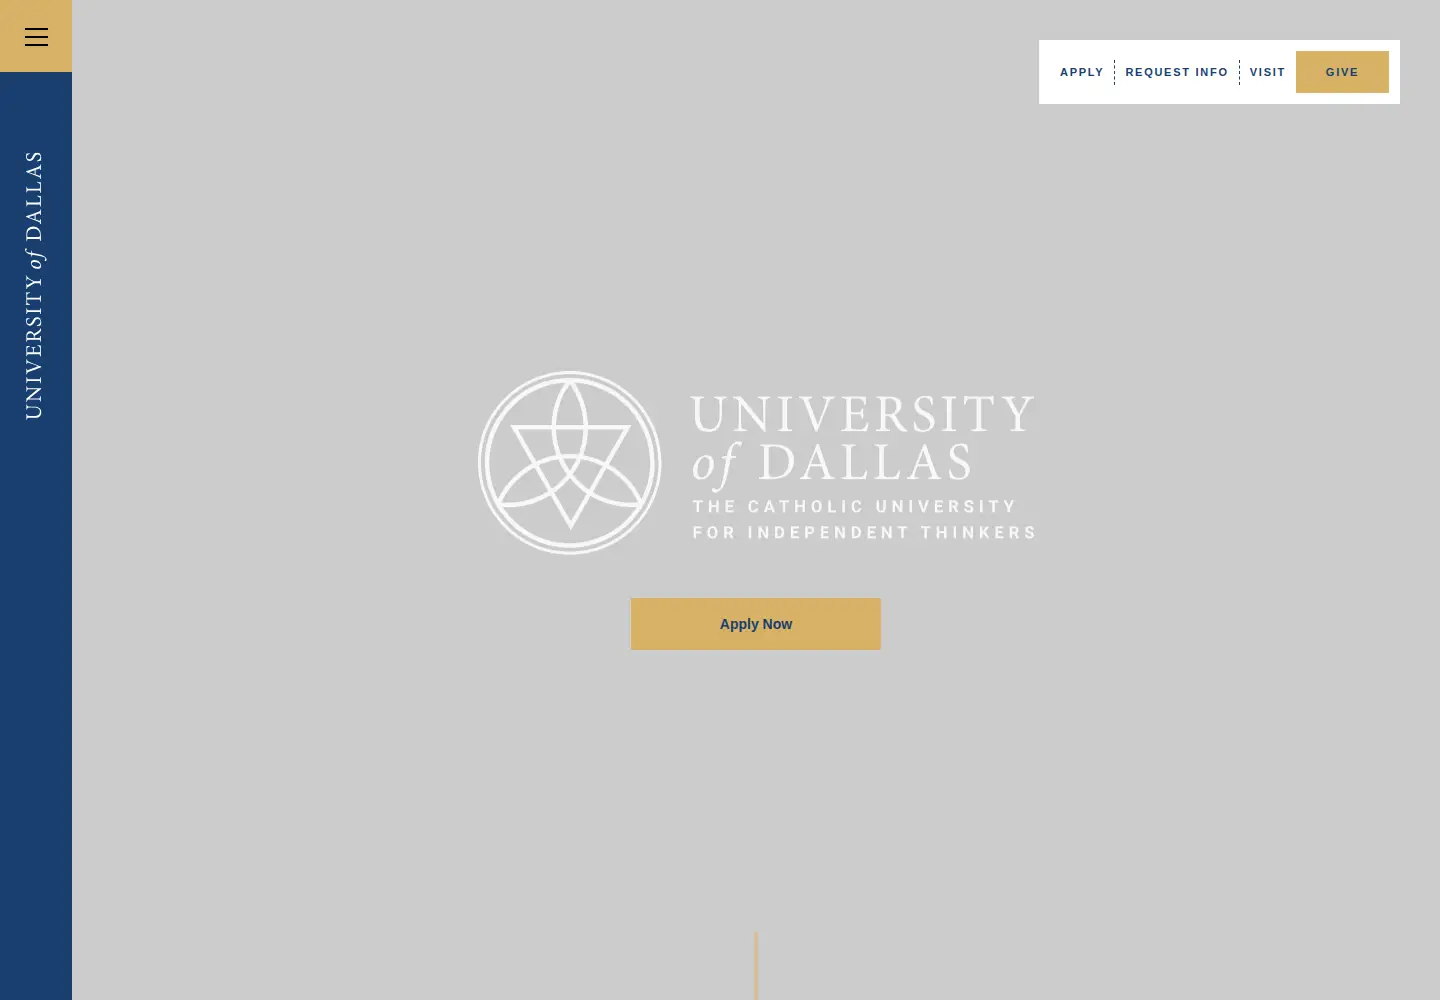Viewport: 1440px width, 1000px height.
Task: Click the gold Give button
Action: [x=1342, y=72]
